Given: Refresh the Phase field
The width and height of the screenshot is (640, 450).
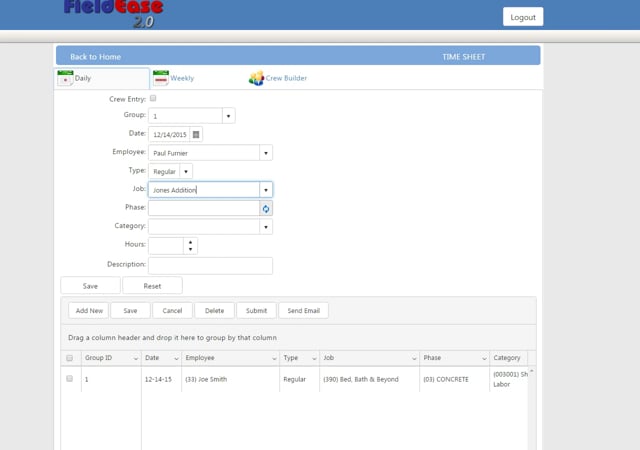Looking at the screenshot, I should (x=266, y=209).
